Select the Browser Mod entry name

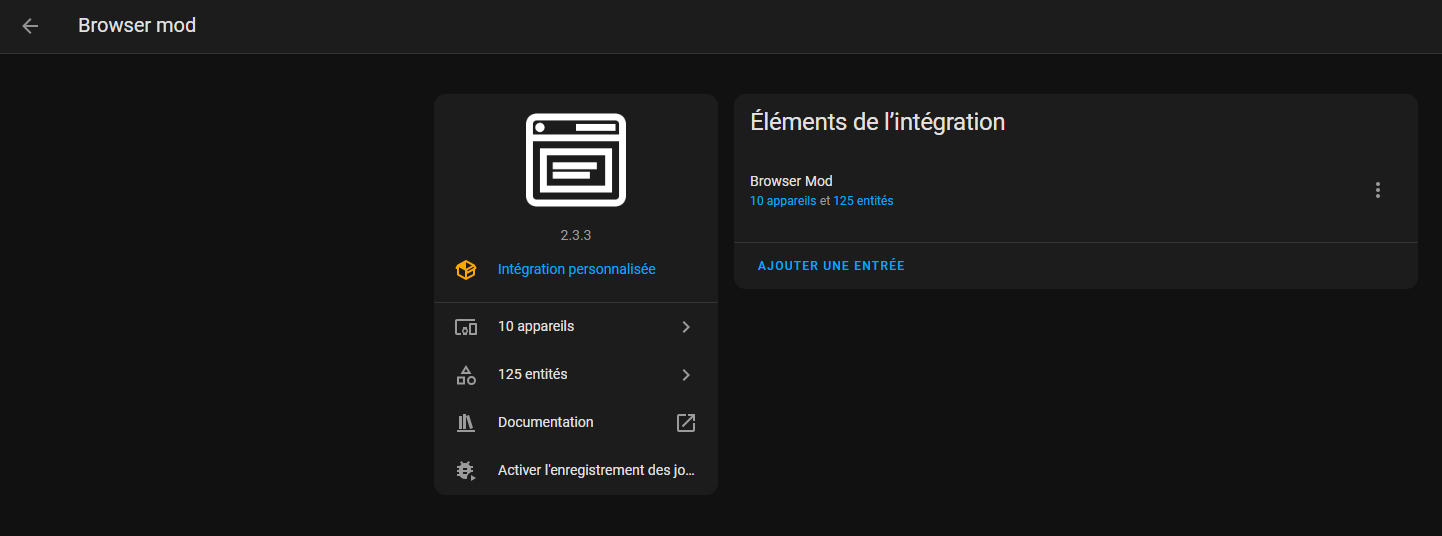[791, 181]
